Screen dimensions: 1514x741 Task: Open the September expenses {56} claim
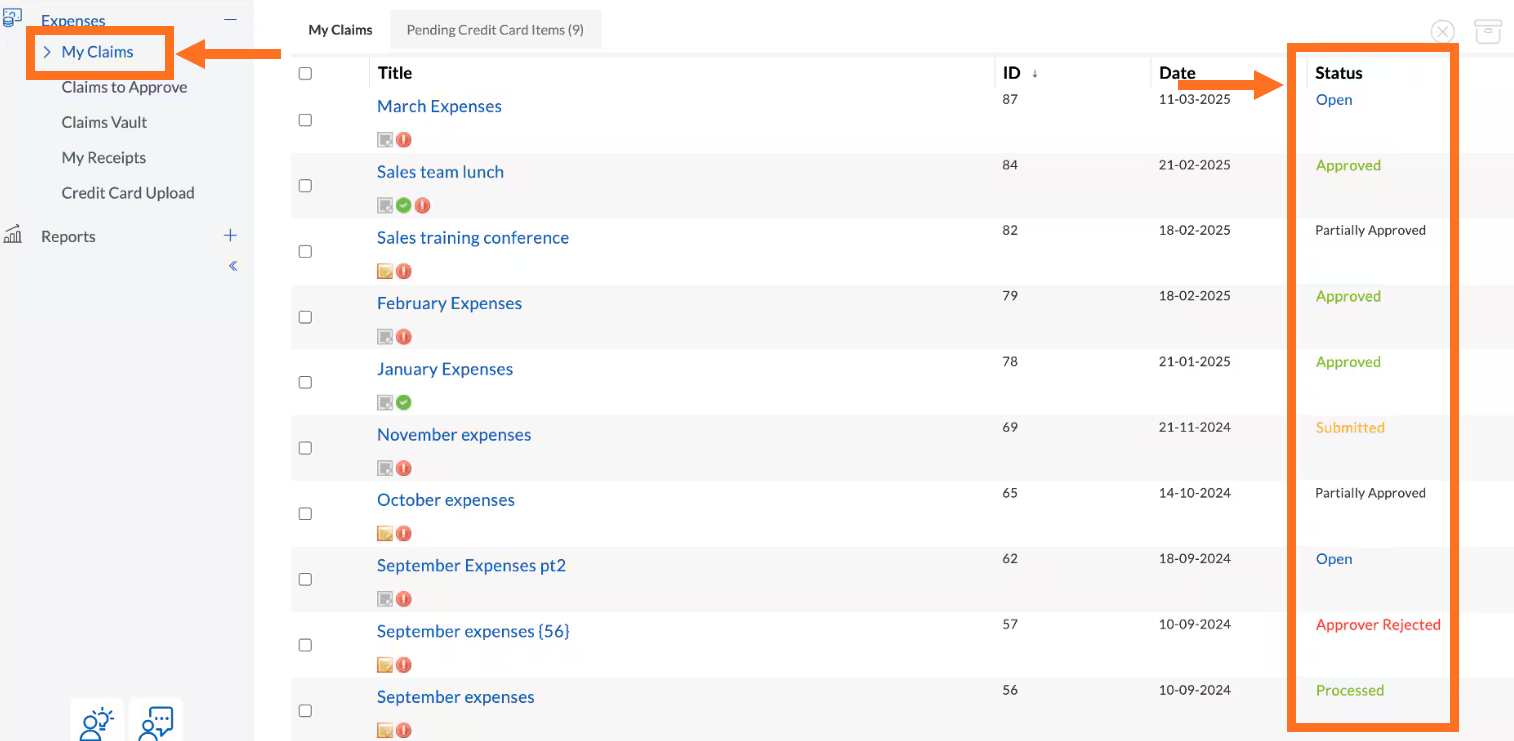(473, 631)
